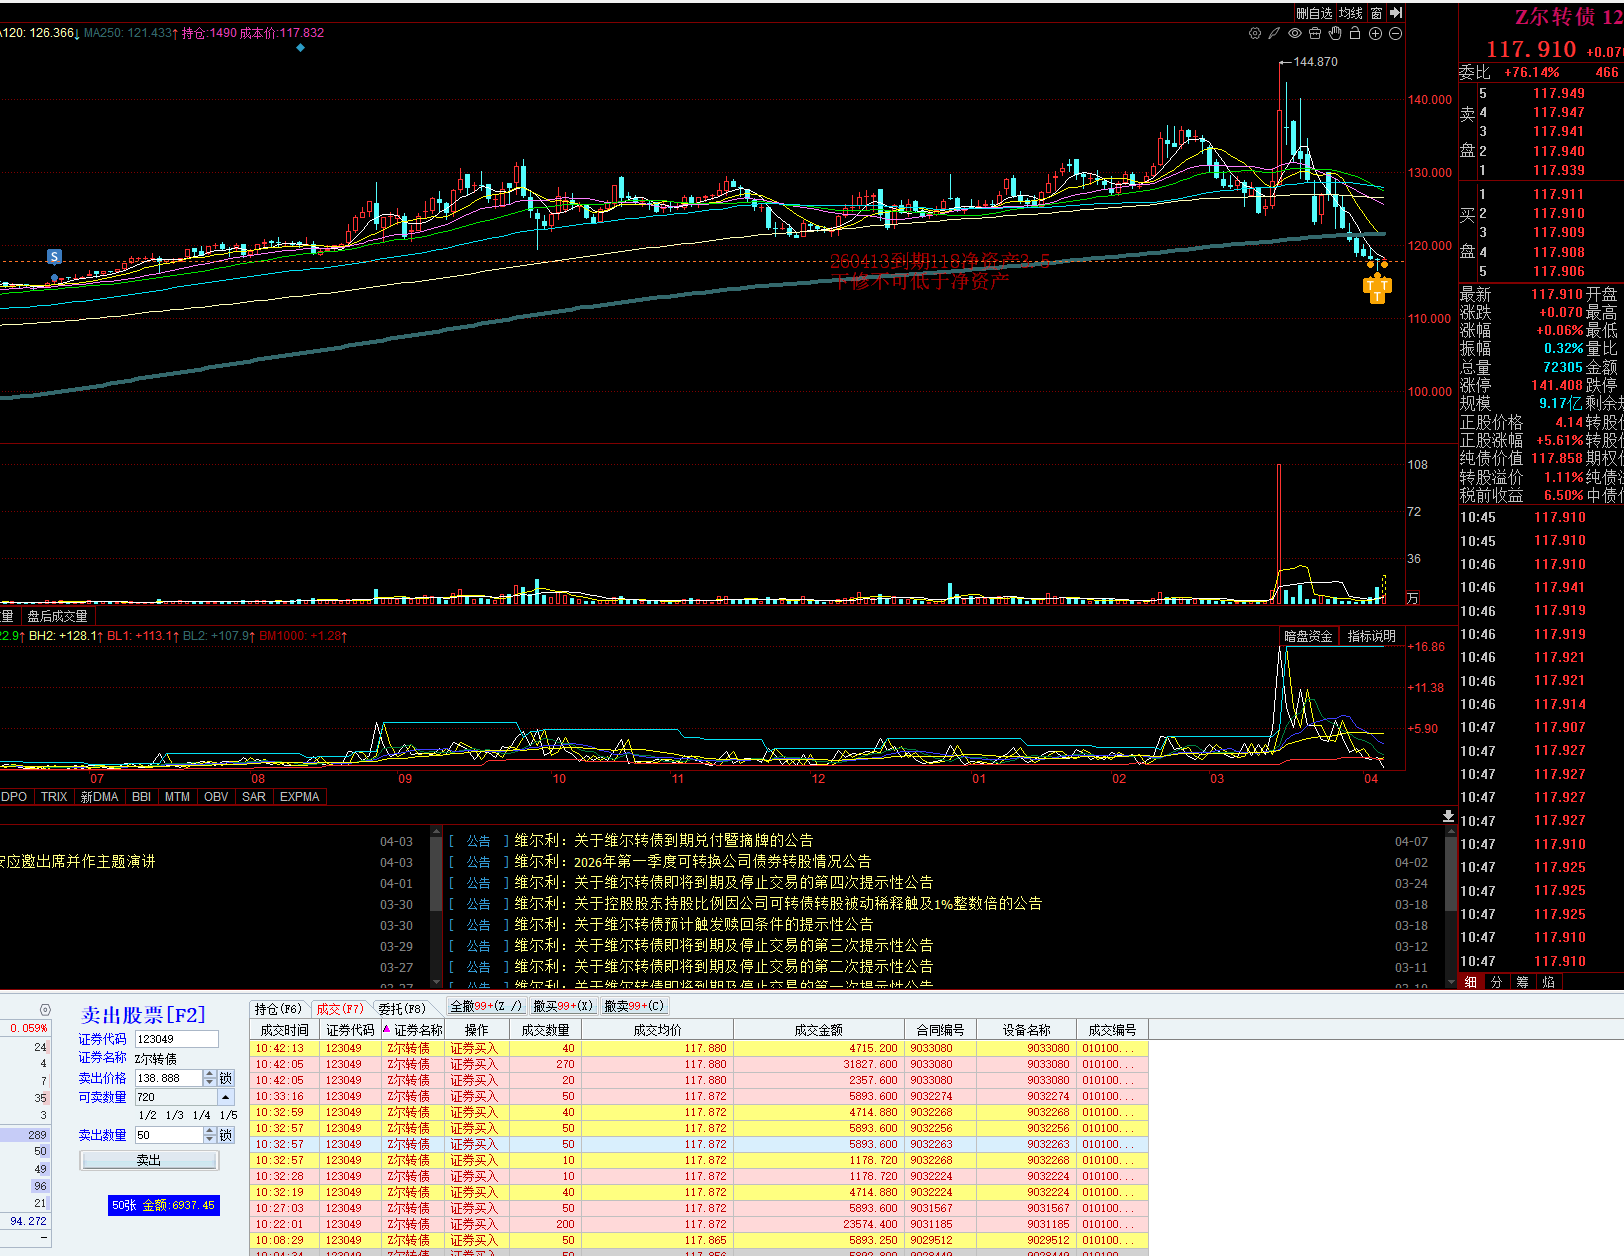The image size is (1624, 1256).
Task: Click the download arrow icon above announcements
Action: coord(1448,816)
